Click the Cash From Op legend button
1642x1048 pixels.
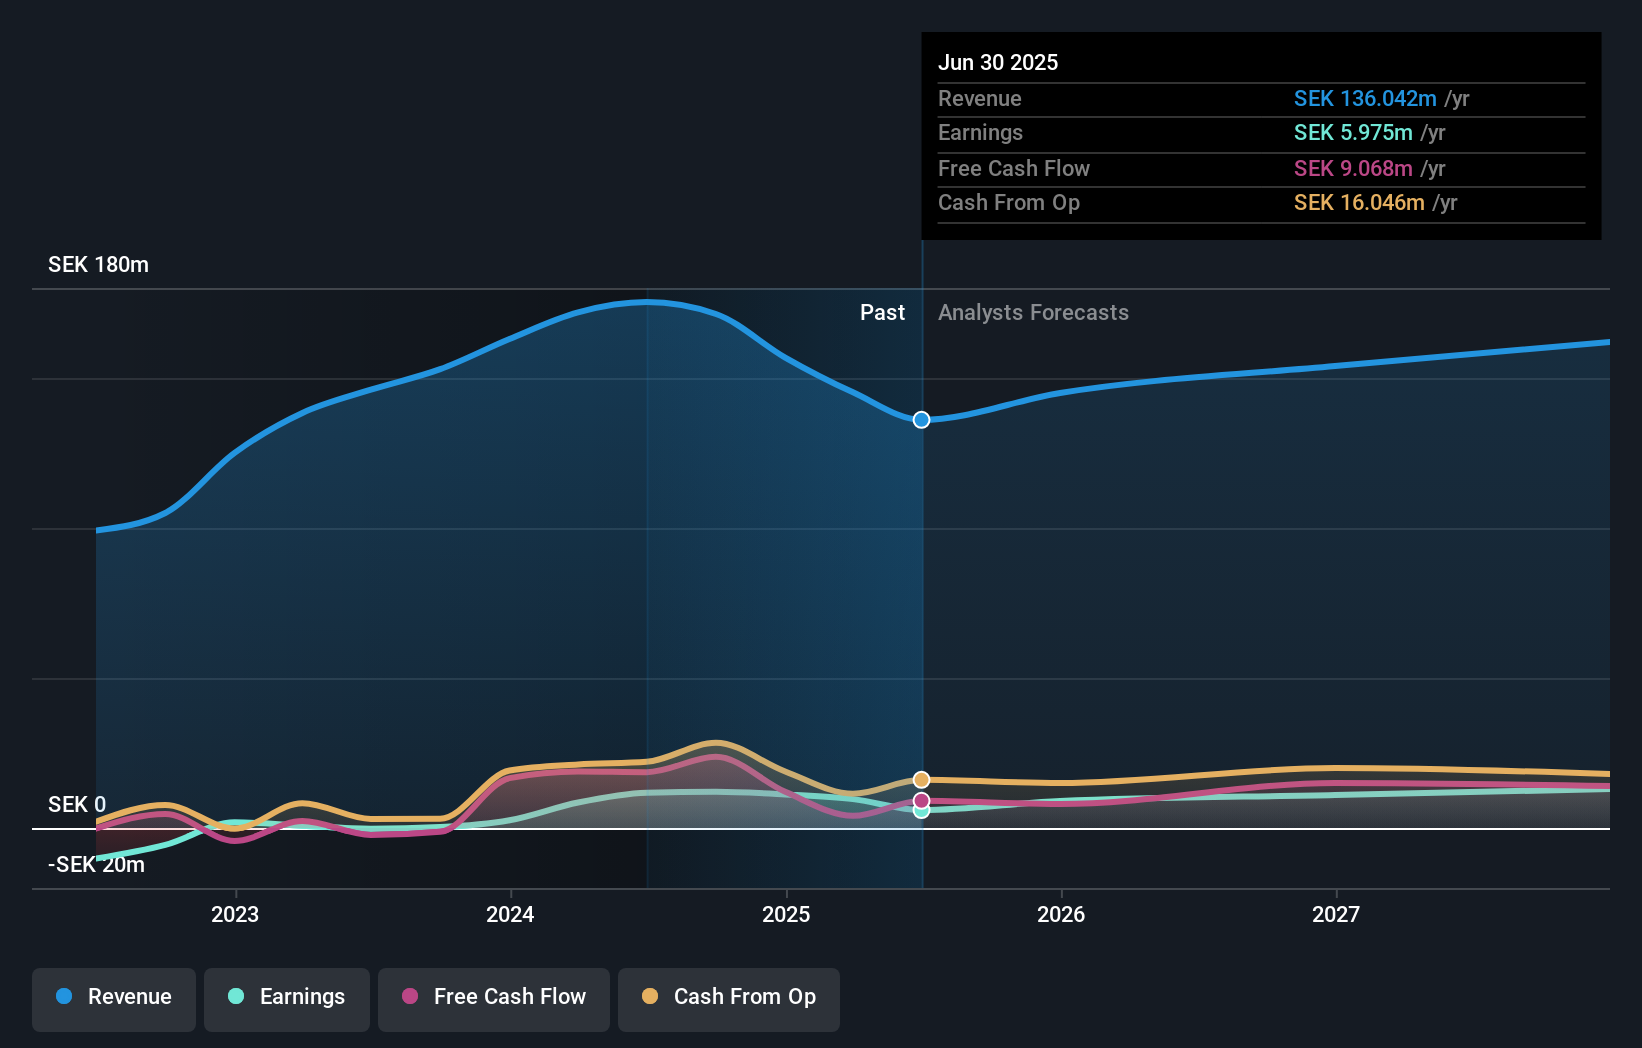point(728,998)
